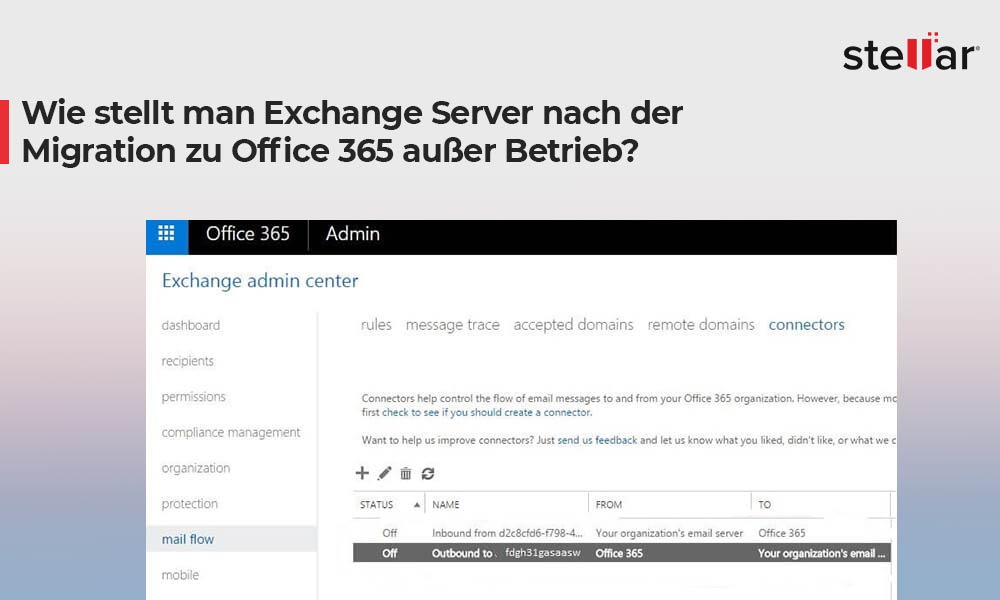The image size is (1000, 600).
Task: Open organization in the sidebar
Action: (x=196, y=468)
